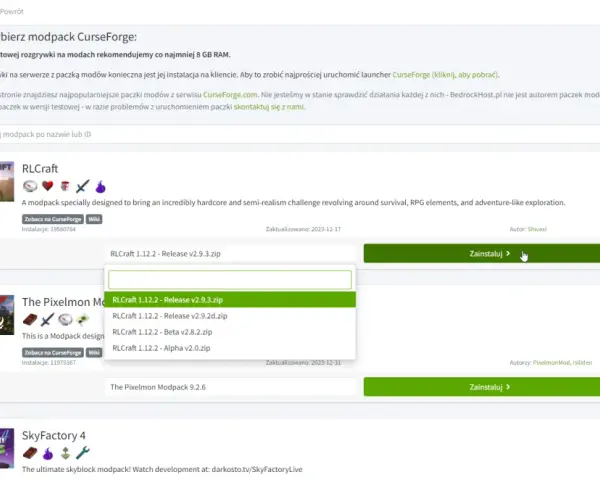Click the dropdown filter search field
The width and height of the screenshot is (600, 480).
[230, 280]
